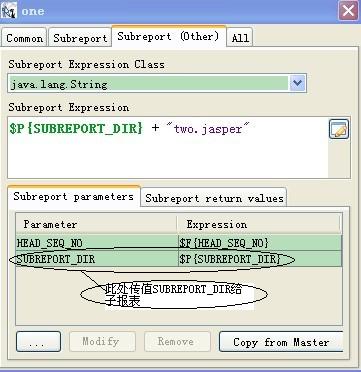Close the 'one' properties window
Screen dimensions: 361x372
click(348, 11)
